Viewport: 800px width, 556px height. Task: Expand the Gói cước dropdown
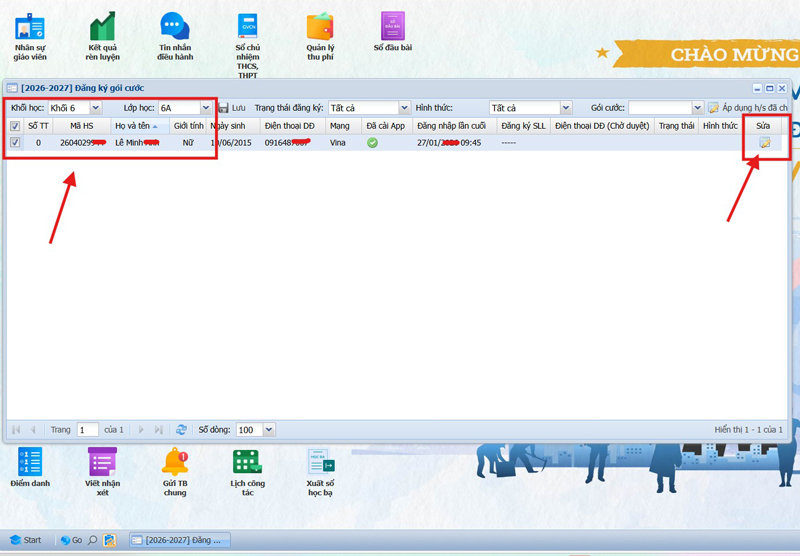pos(697,108)
